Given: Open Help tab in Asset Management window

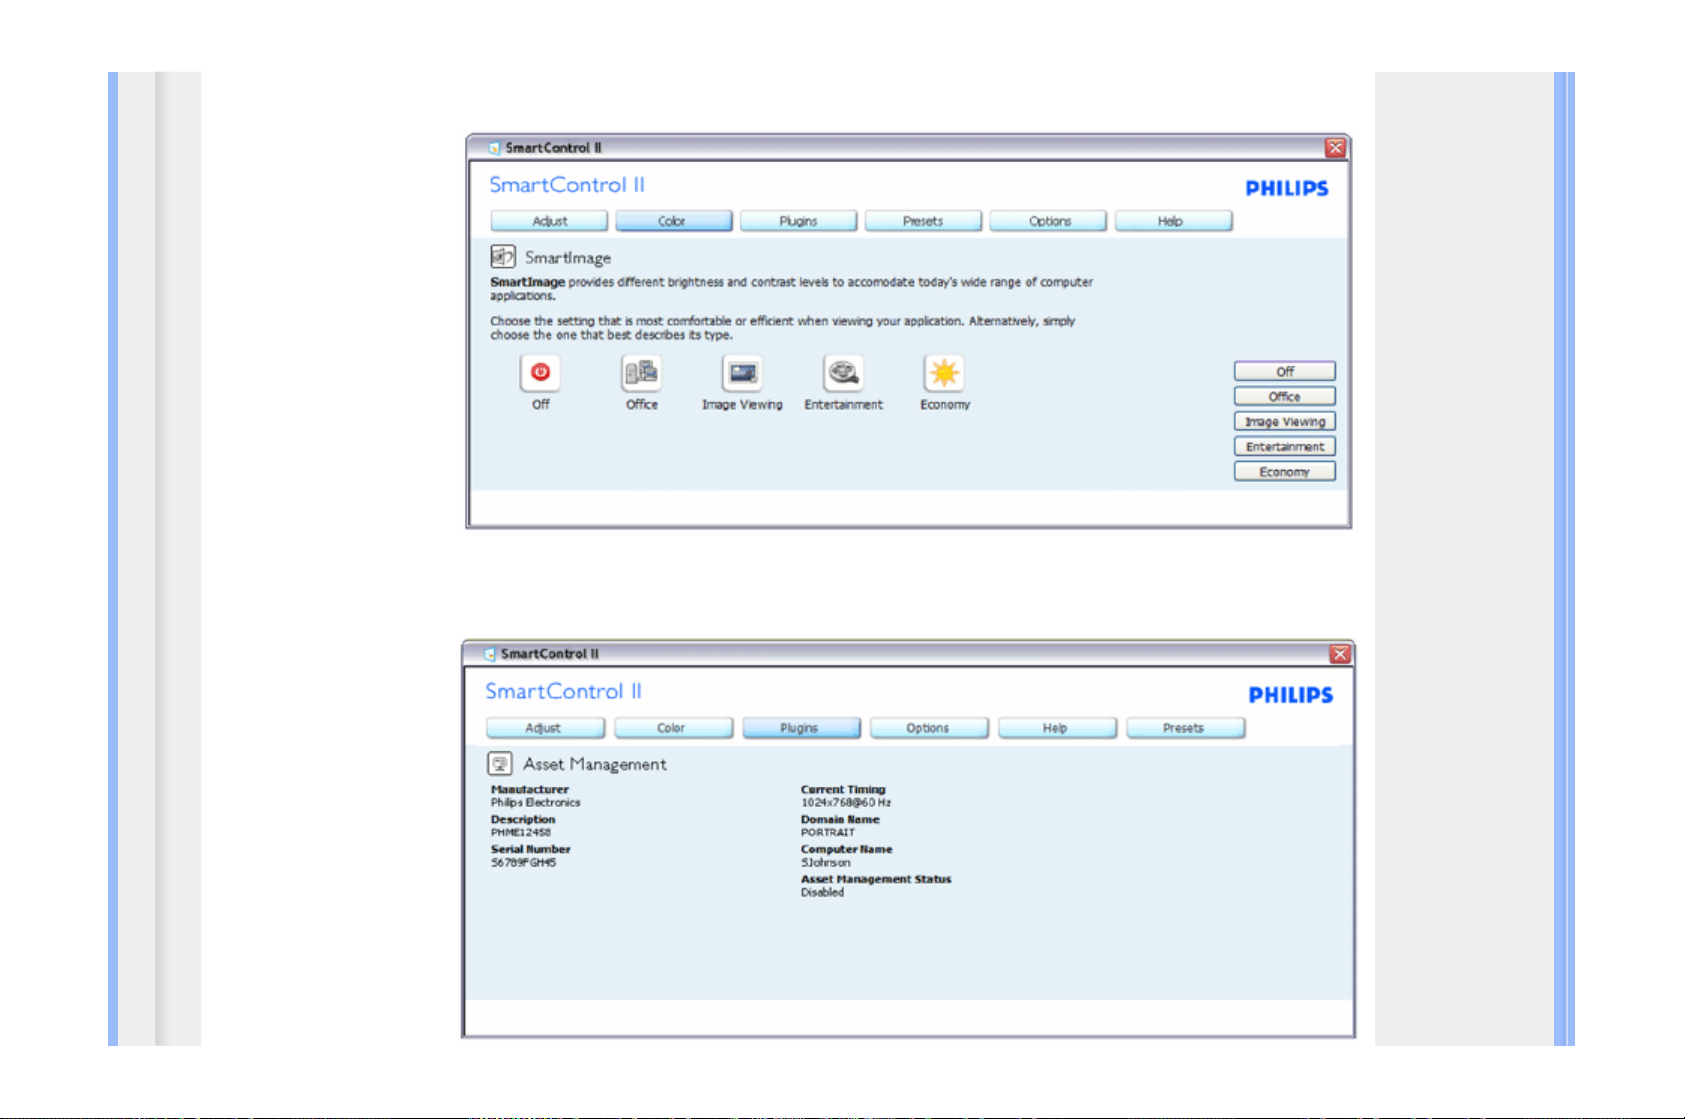Looking at the screenshot, I should [1056, 728].
